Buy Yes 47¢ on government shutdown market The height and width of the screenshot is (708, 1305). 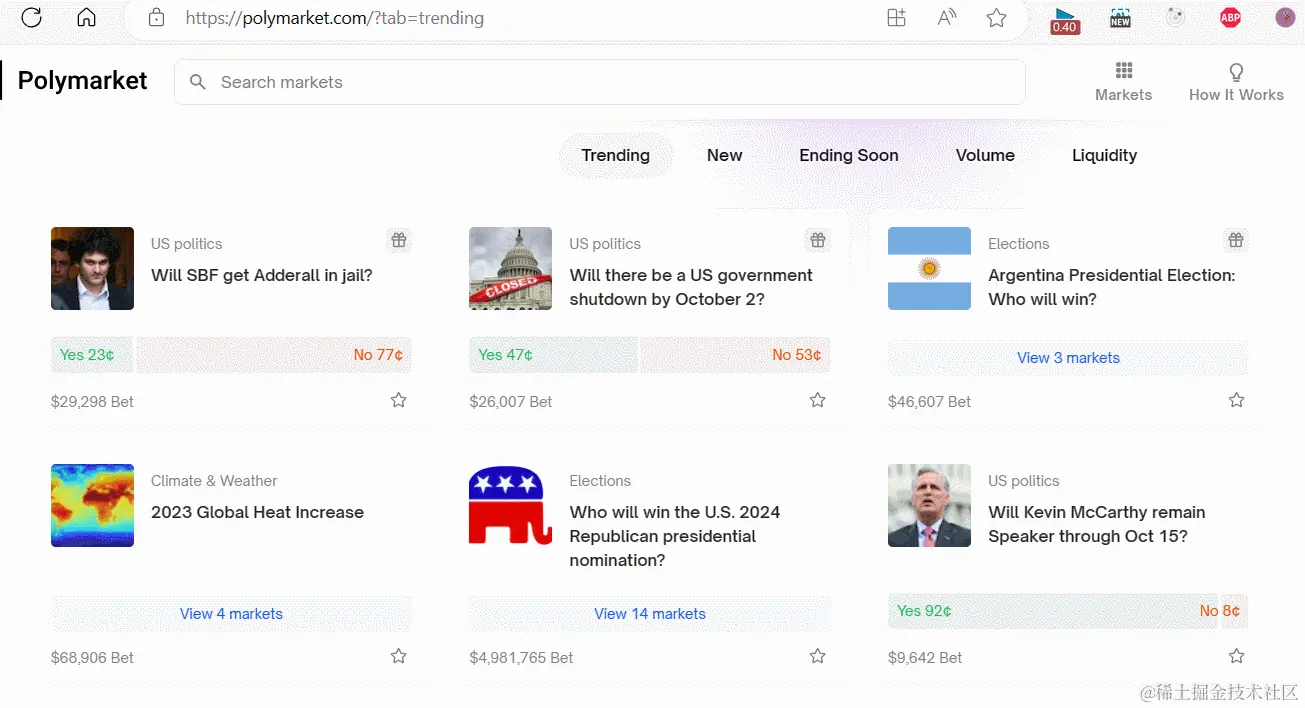pyautogui.click(x=553, y=355)
